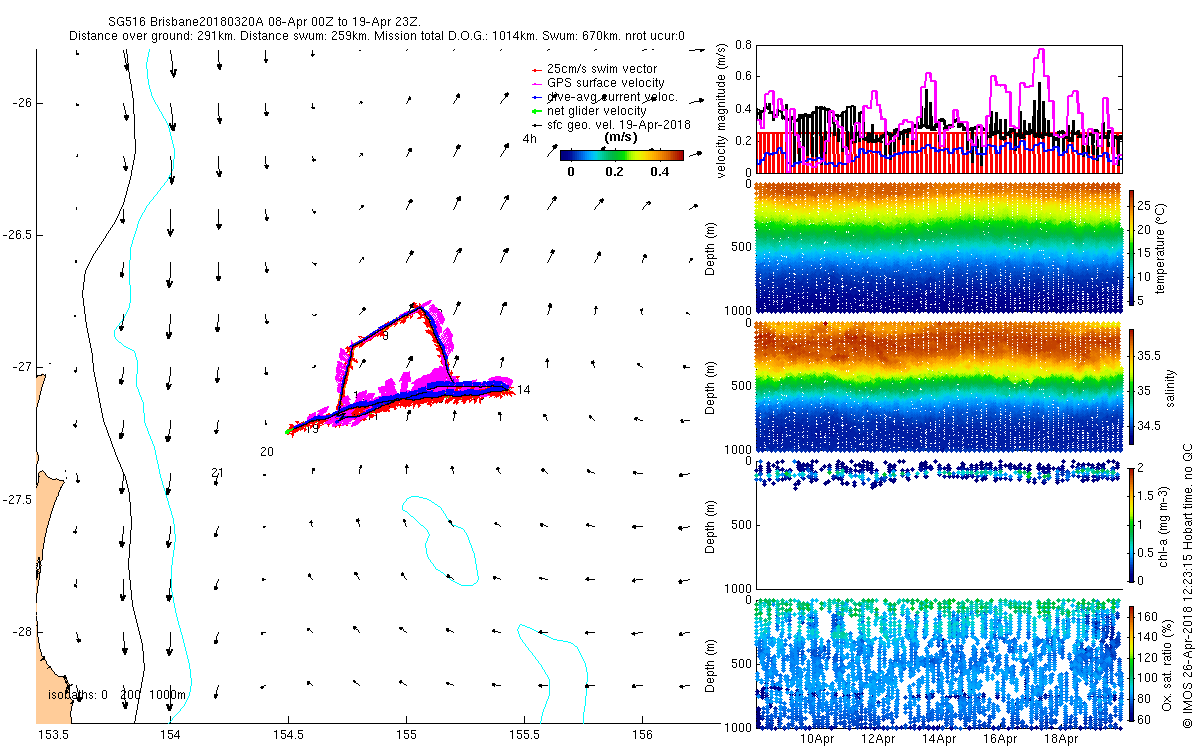Click latitude tick label -26.5
1200x750 pixels.
(x=18, y=235)
